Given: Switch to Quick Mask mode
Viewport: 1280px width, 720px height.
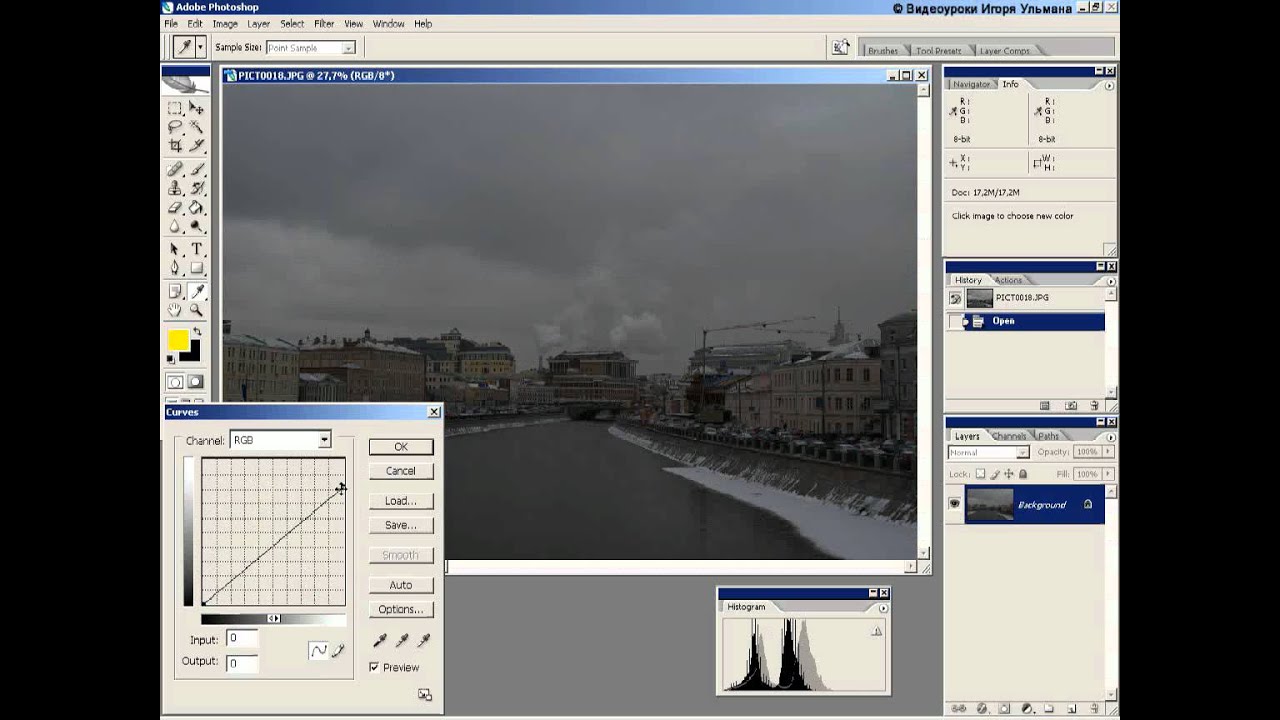Looking at the screenshot, I should (x=196, y=382).
